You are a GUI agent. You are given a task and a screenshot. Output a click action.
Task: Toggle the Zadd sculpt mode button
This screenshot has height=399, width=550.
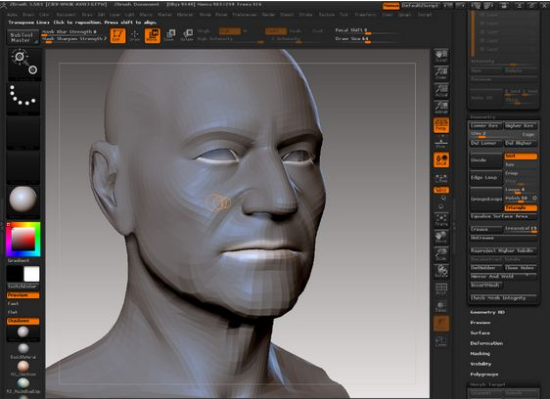tap(276, 32)
